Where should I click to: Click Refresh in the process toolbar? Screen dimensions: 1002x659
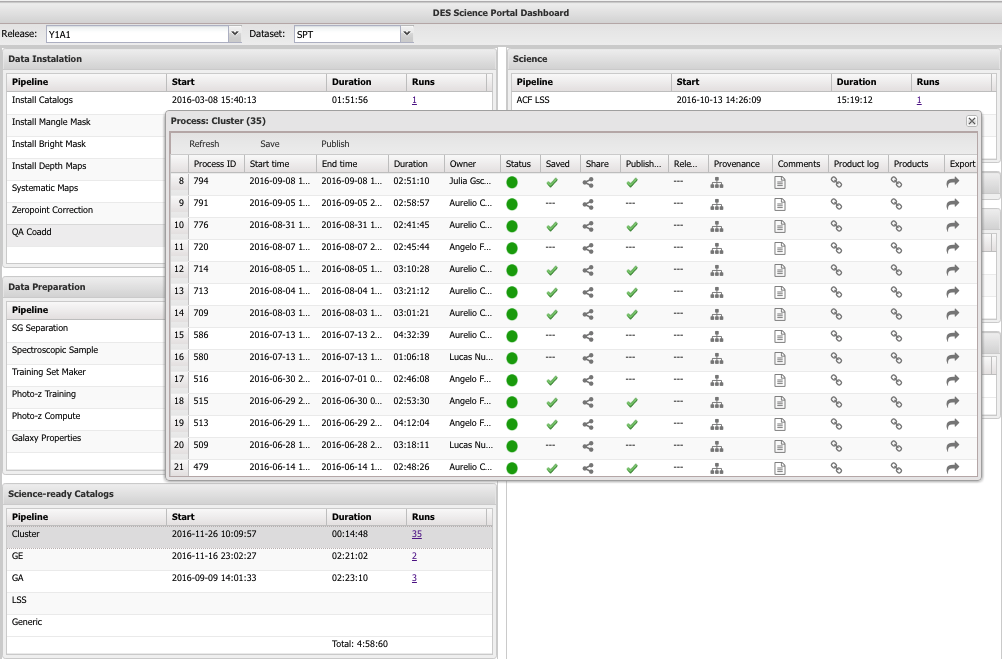point(204,144)
